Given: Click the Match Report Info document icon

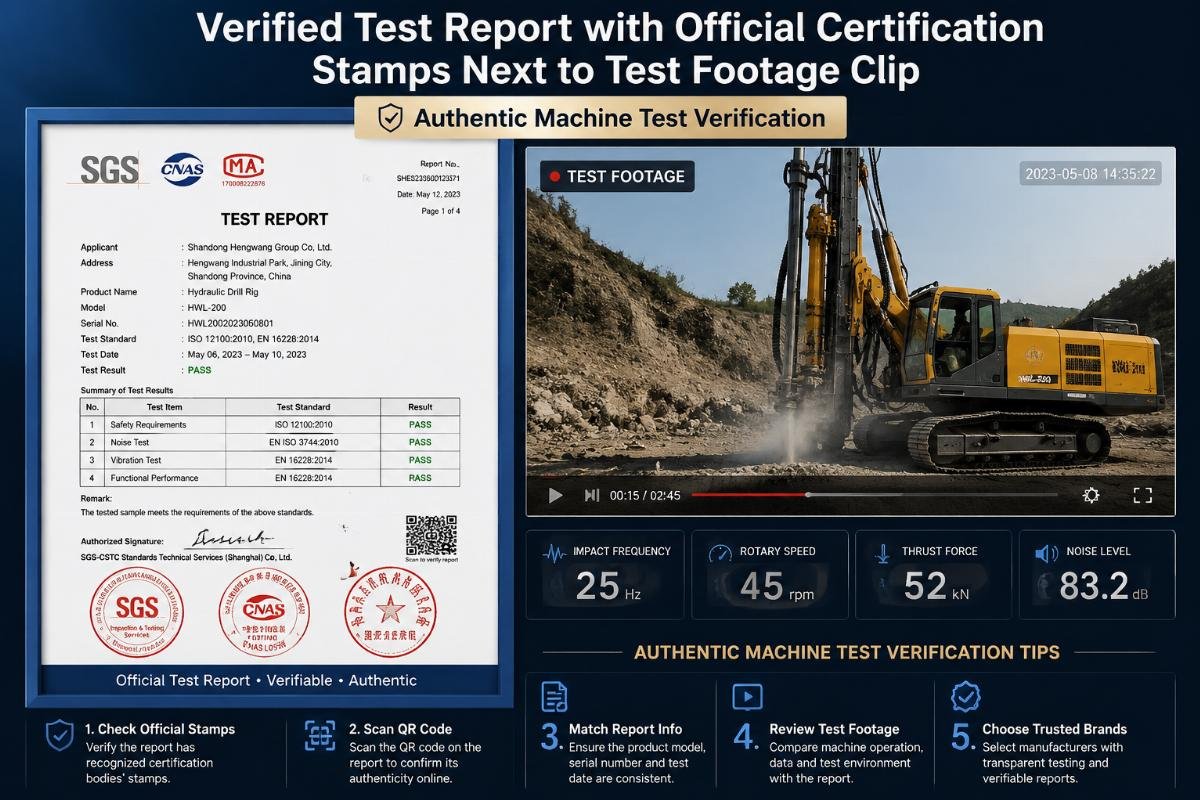Looking at the screenshot, I should [x=553, y=696].
